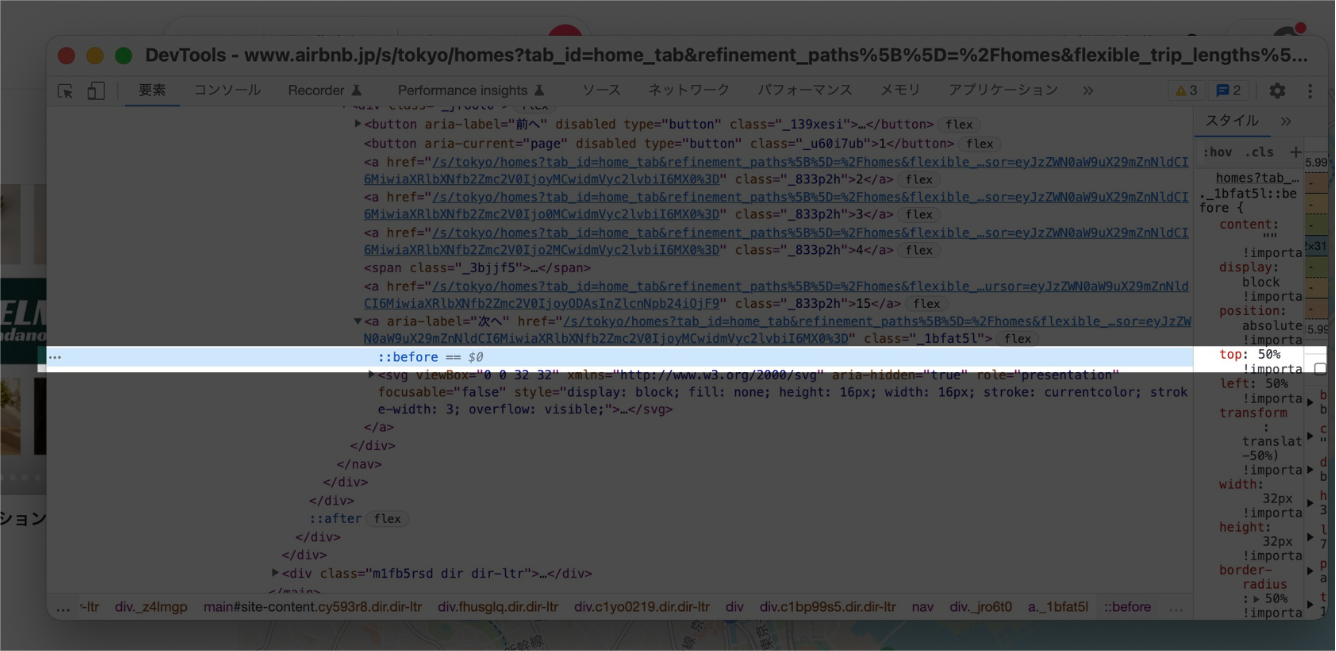Open the DevTools settings gear
1336x651 pixels.
[1277, 90]
